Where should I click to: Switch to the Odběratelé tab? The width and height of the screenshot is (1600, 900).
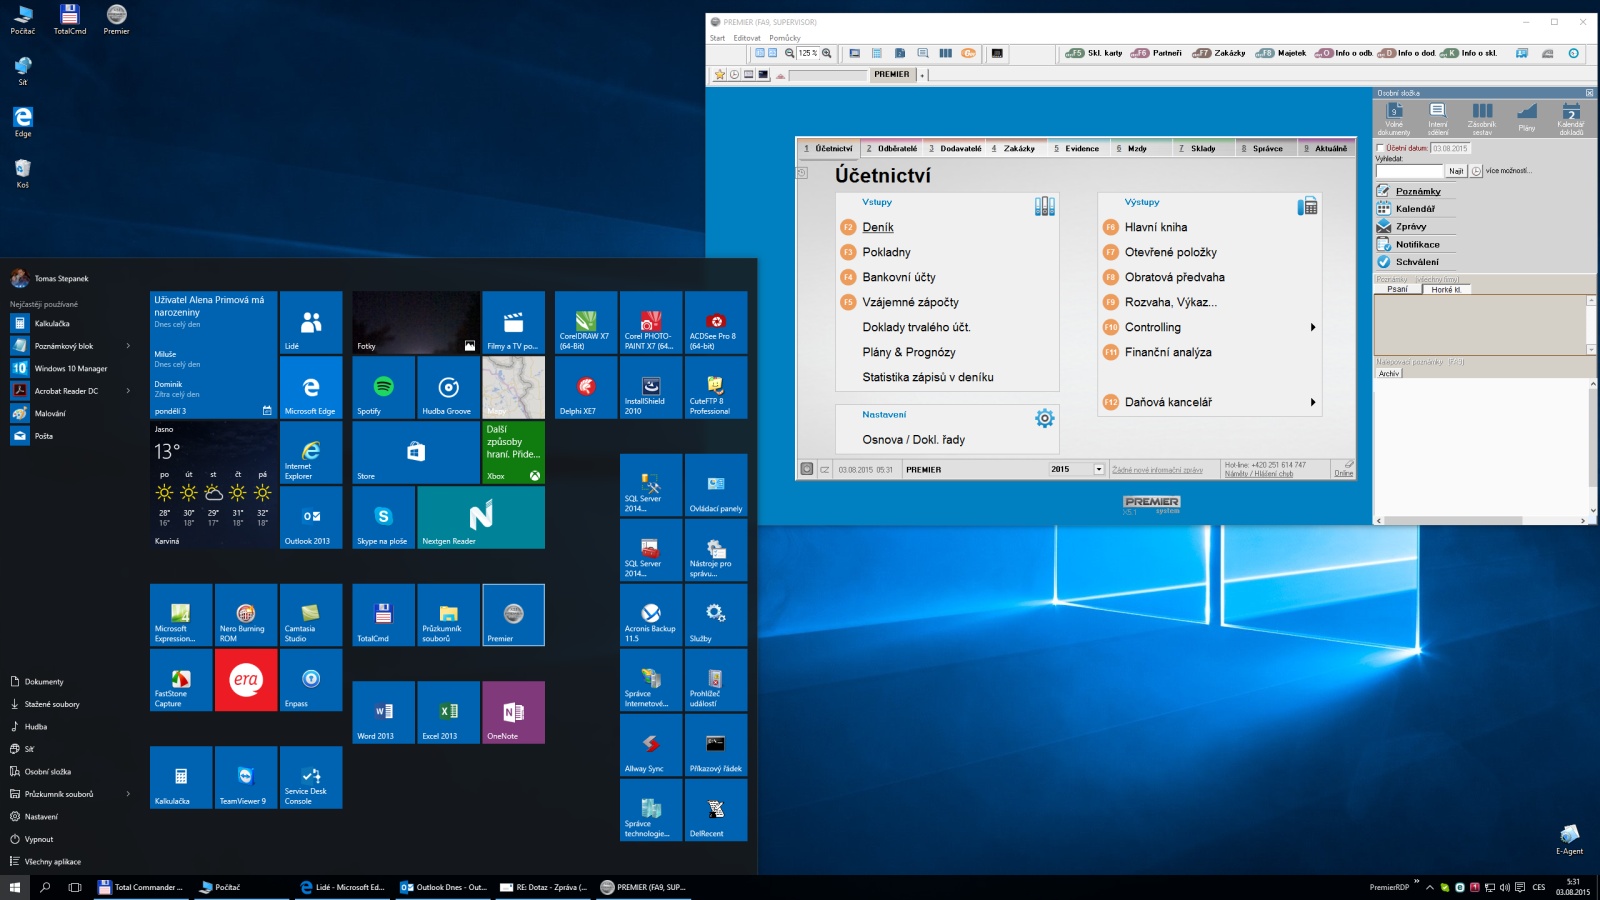coord(890,148)
